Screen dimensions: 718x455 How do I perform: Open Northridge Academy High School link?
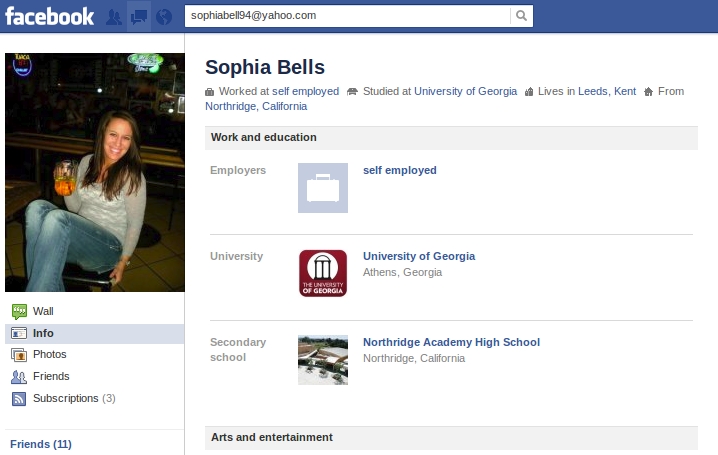pyautogui.click(x=451, y=342)
